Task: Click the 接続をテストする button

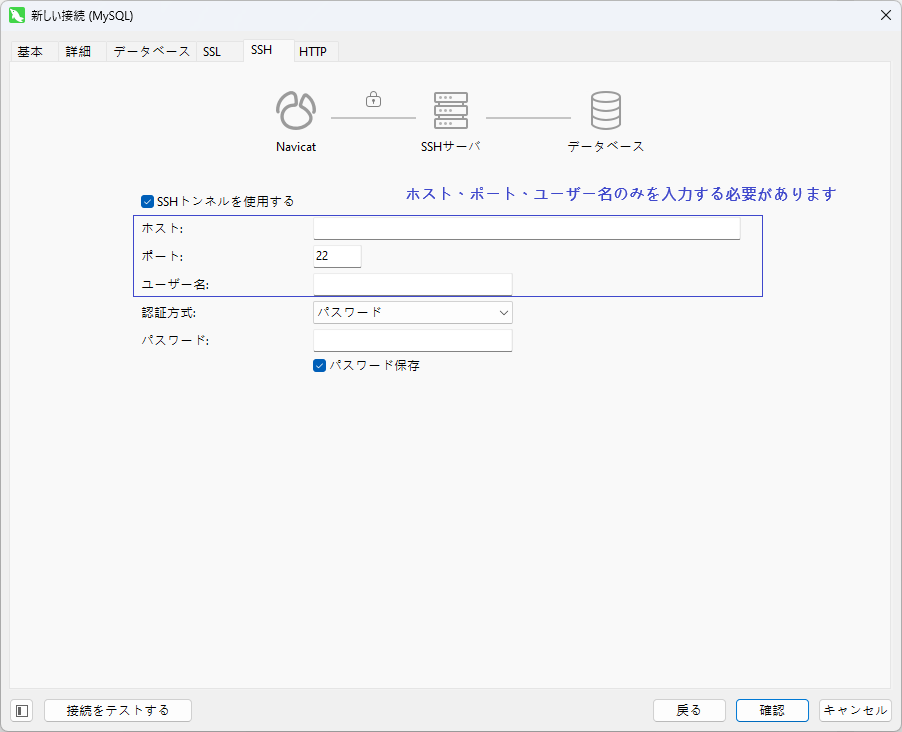Action: [118, 711]
